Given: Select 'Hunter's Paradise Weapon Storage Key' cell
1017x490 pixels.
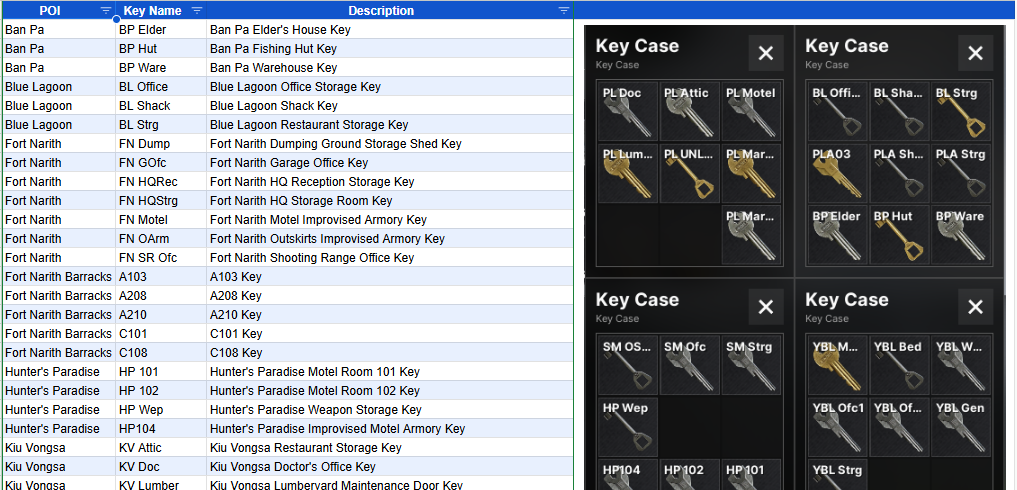Looking at the screenshot, I should [390, 410].
